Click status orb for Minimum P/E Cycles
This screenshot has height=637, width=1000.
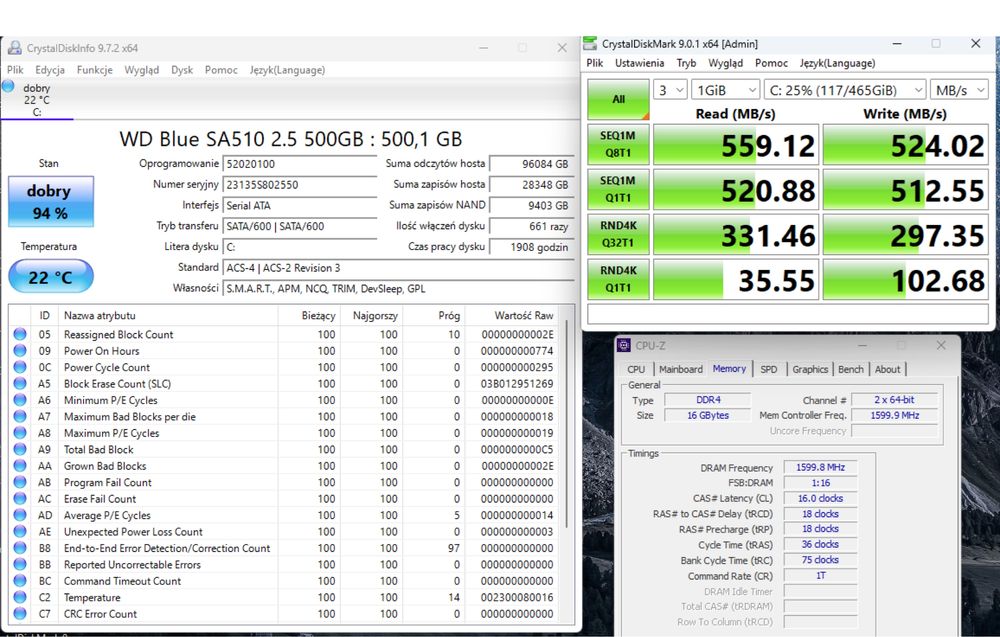[x=20, y=400]
